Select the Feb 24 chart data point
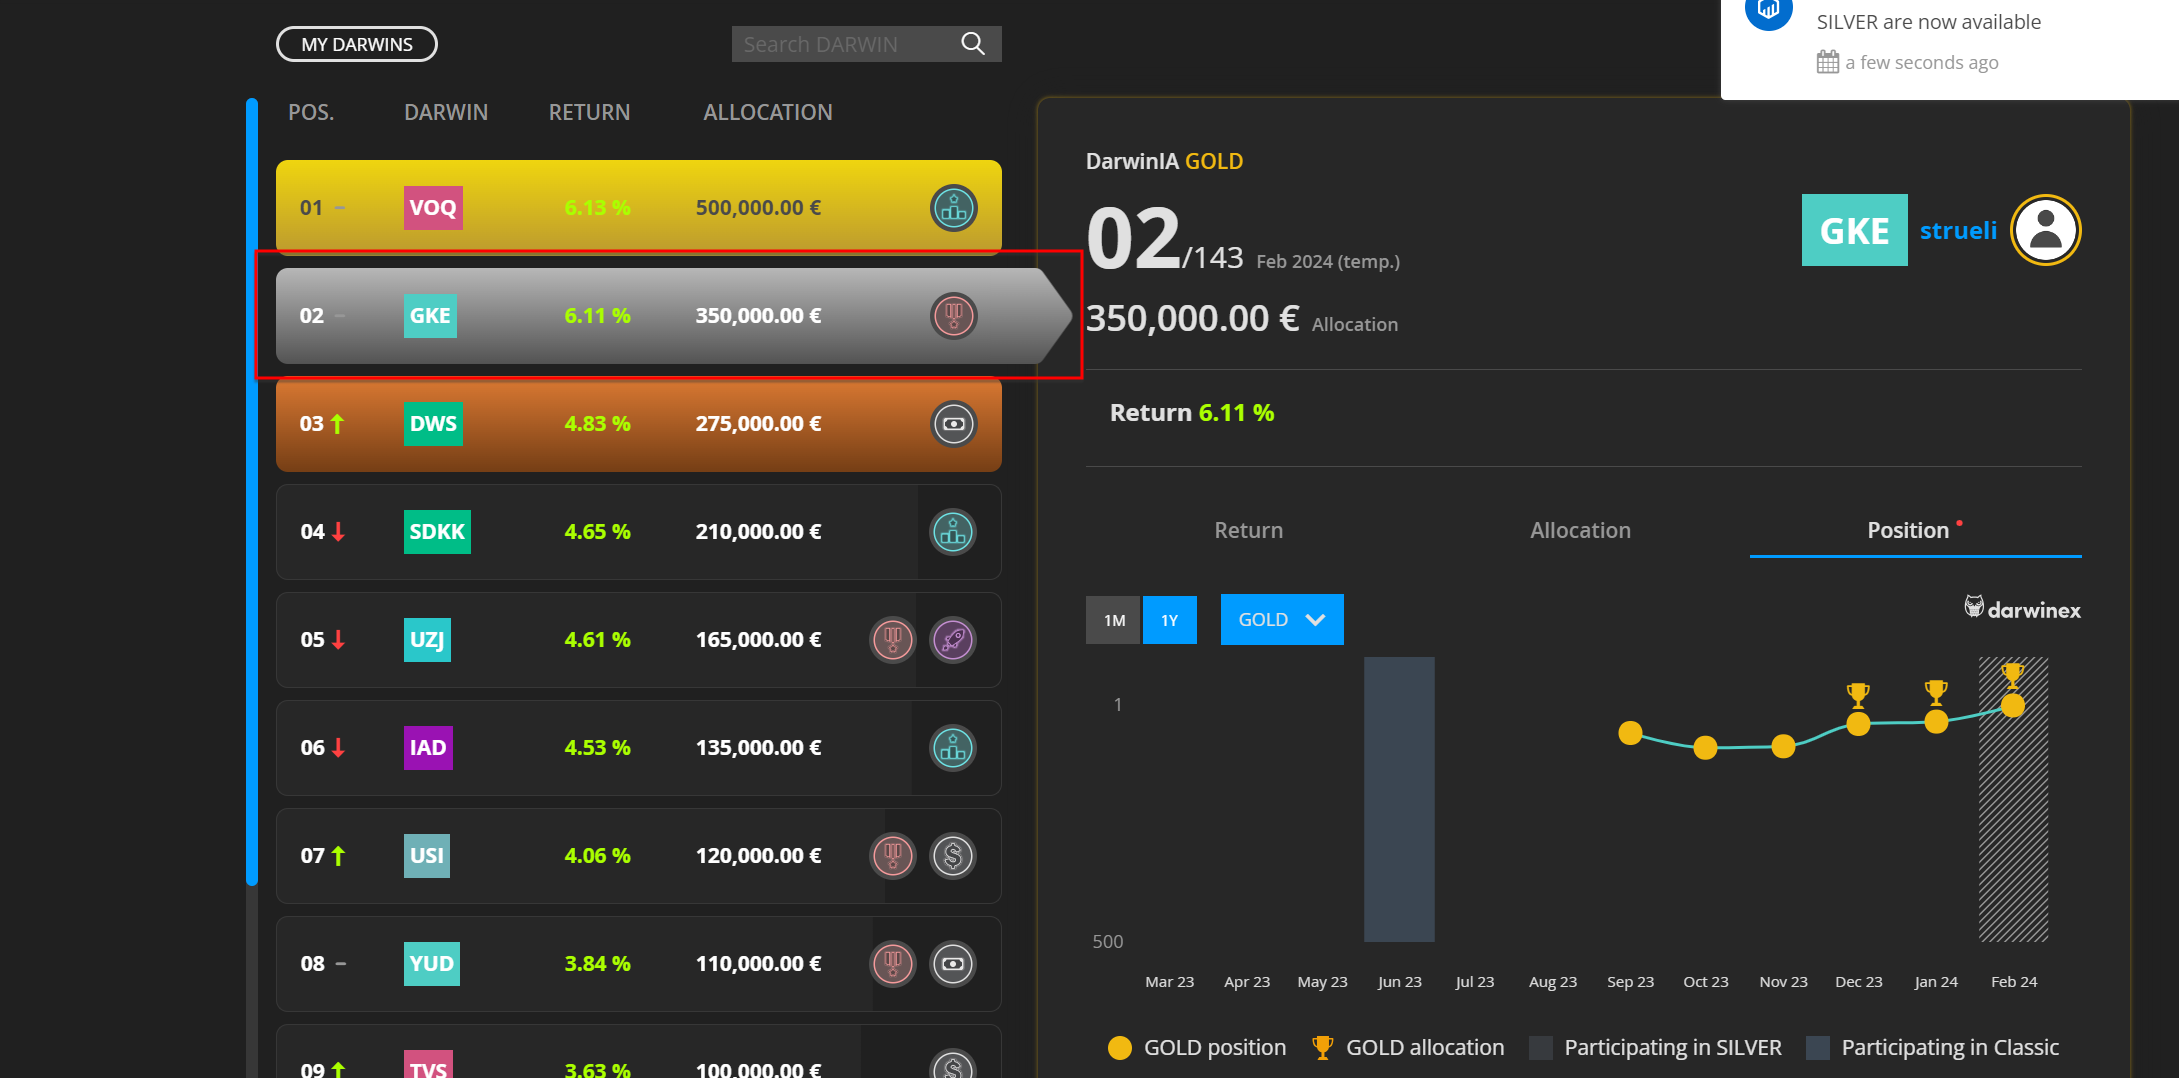The image size is (2179, 1078). point(2013,706)
